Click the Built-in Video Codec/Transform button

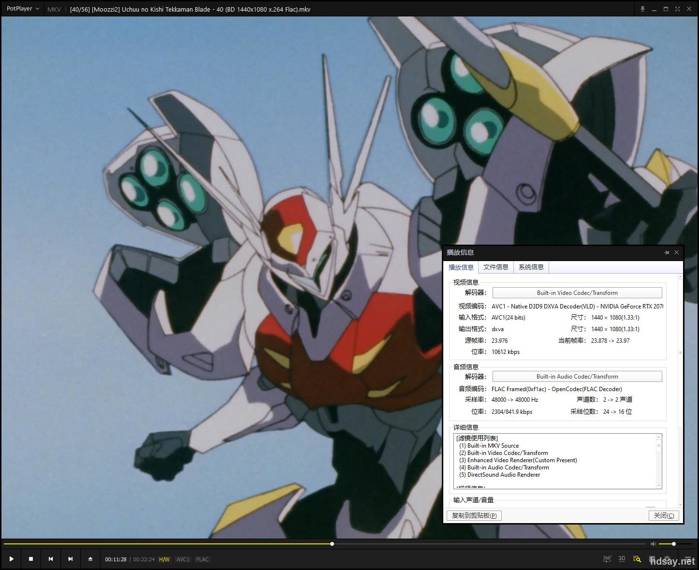coord(577,293)
